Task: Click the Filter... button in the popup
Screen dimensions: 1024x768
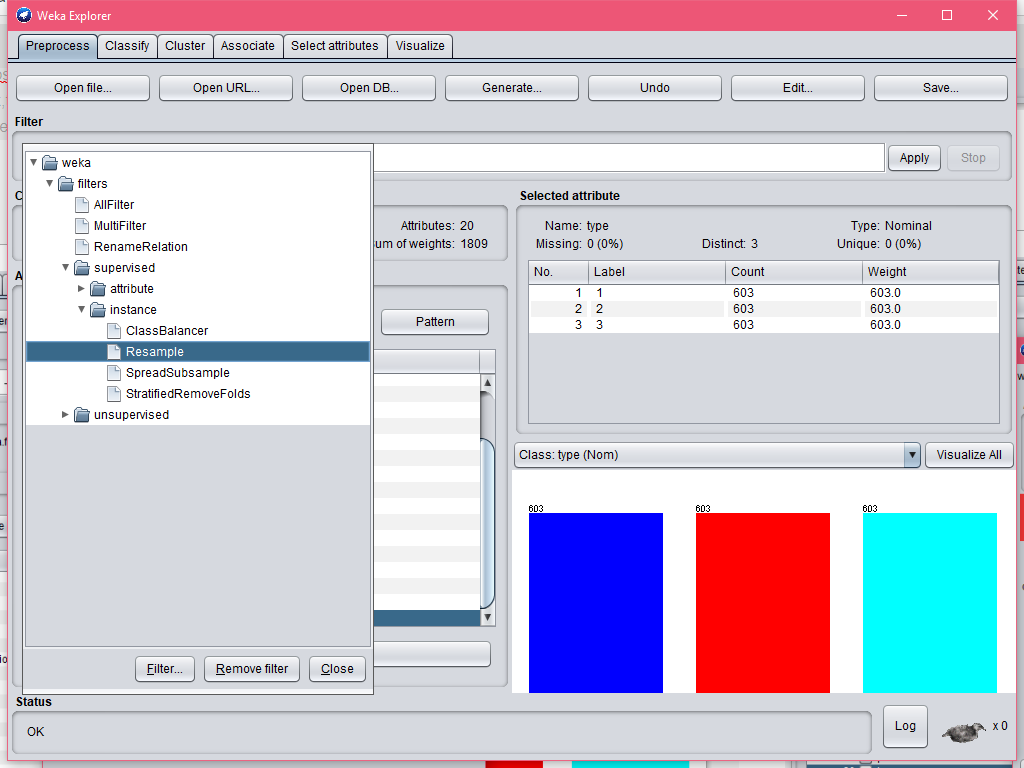Action: (x=165, y=669)
